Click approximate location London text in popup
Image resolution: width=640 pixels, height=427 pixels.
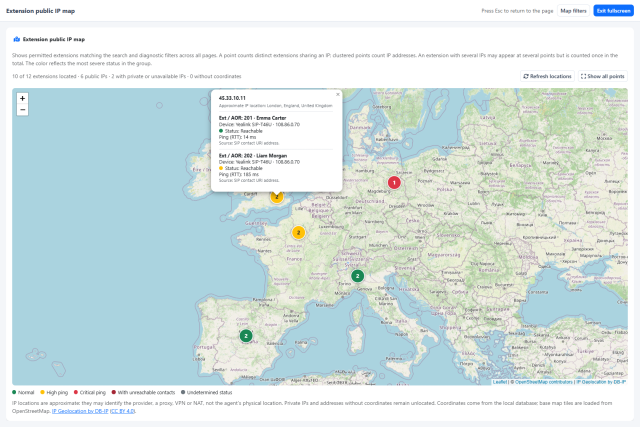tap(276, 105)
